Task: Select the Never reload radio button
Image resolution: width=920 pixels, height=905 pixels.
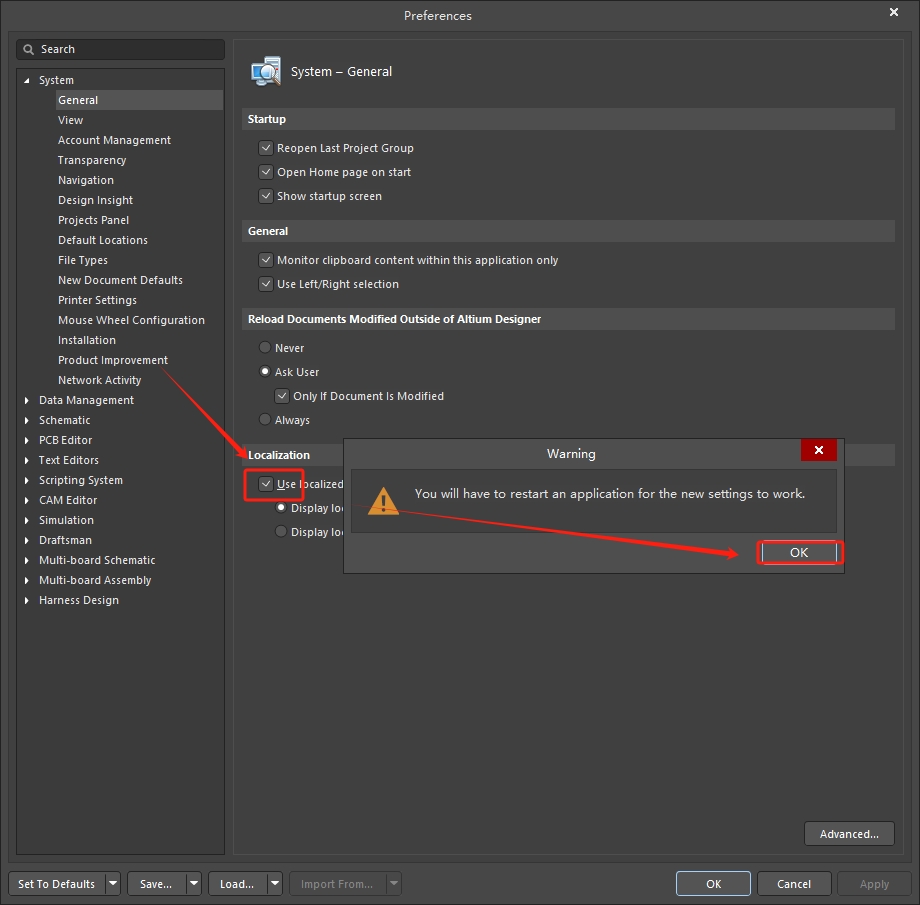Action: (265, 348)
